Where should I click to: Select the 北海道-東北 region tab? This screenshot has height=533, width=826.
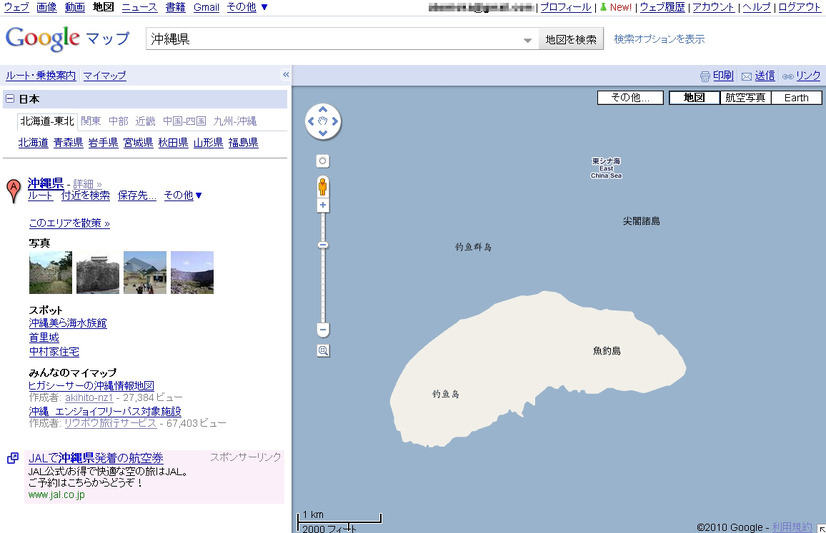[x=47, y=122]
